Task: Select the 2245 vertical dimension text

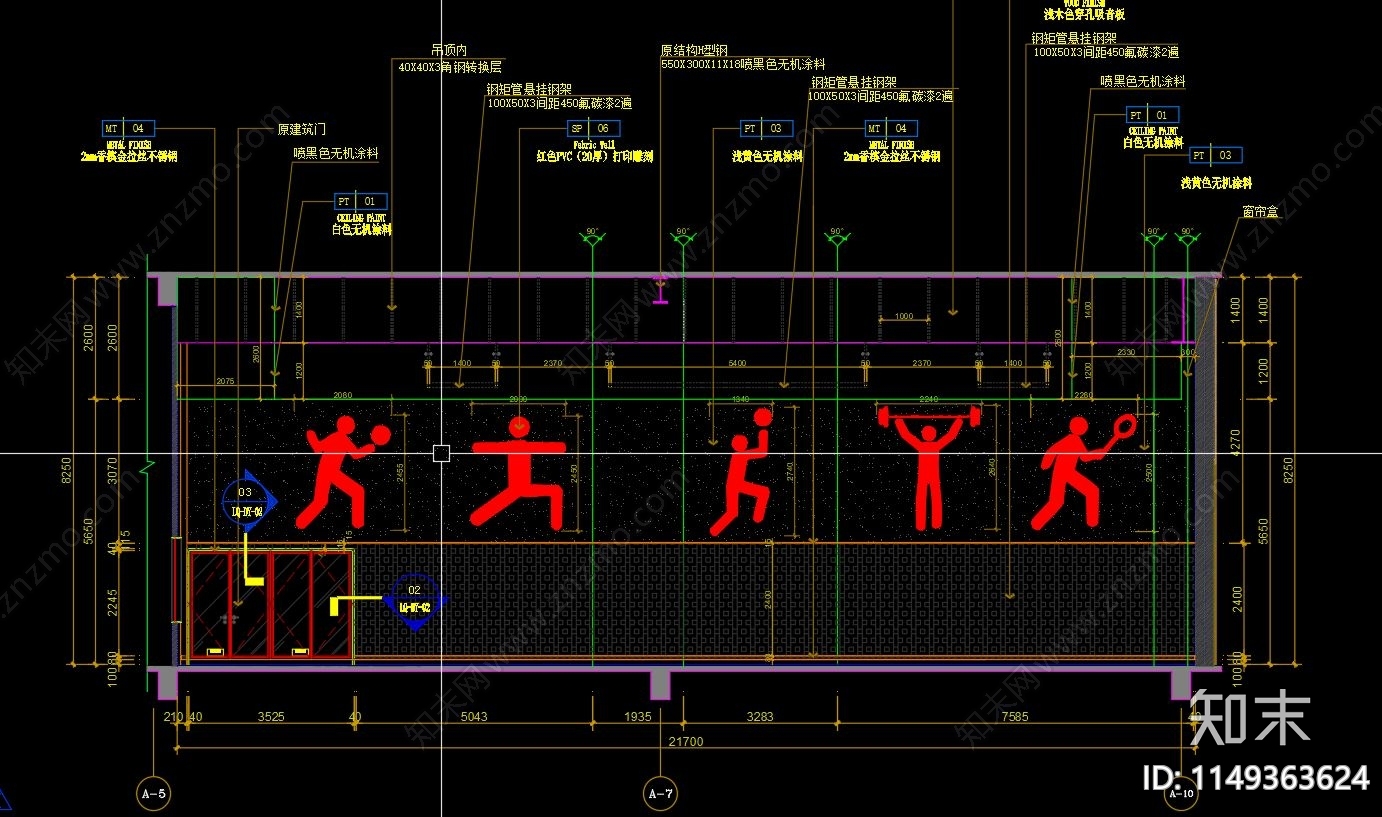Action: tap(112, 603)
